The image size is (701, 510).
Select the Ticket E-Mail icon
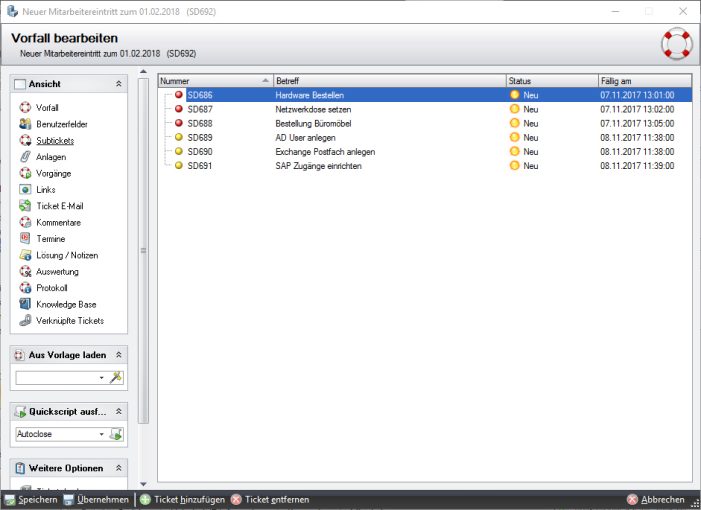tap(25, 206)
